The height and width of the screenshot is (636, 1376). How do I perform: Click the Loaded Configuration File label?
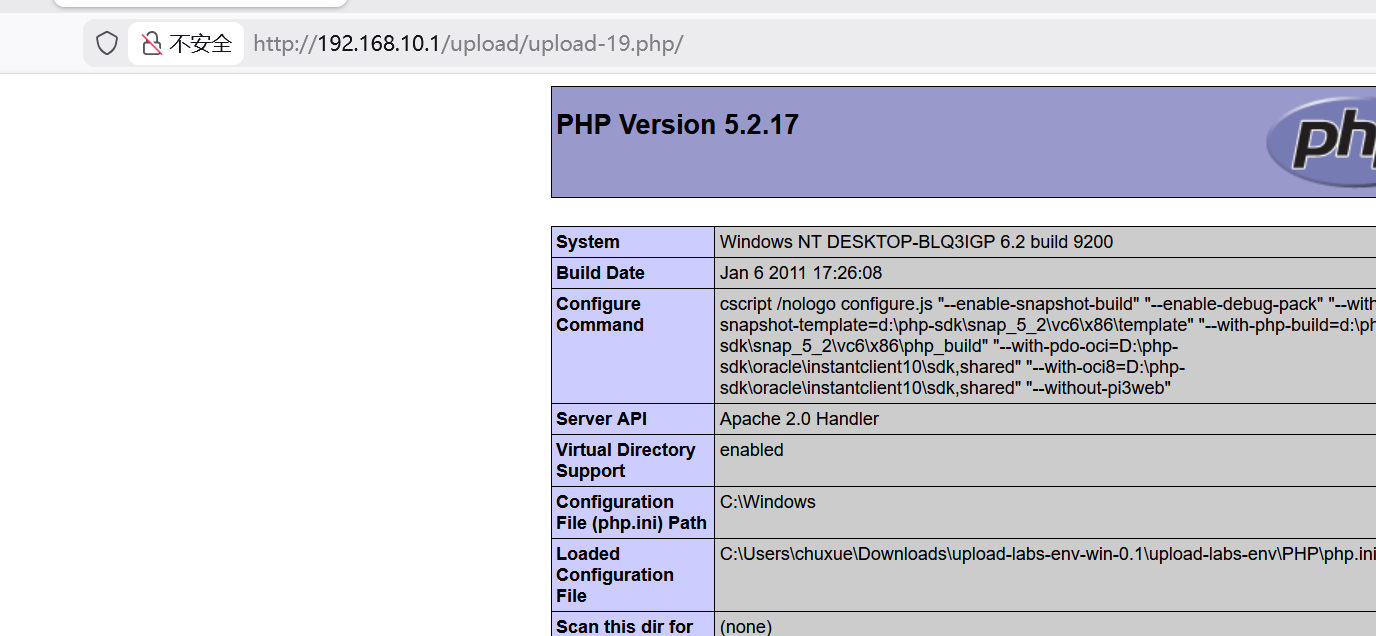click(615, 575)
